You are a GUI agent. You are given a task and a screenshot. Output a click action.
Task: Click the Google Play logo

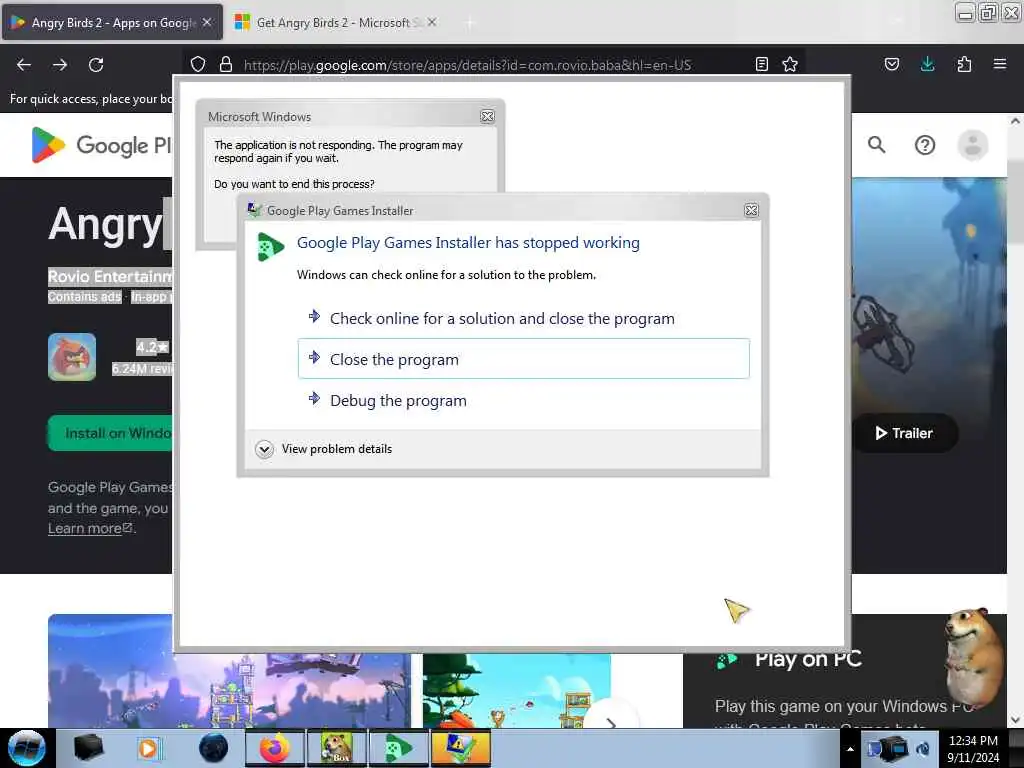point(101,144)
